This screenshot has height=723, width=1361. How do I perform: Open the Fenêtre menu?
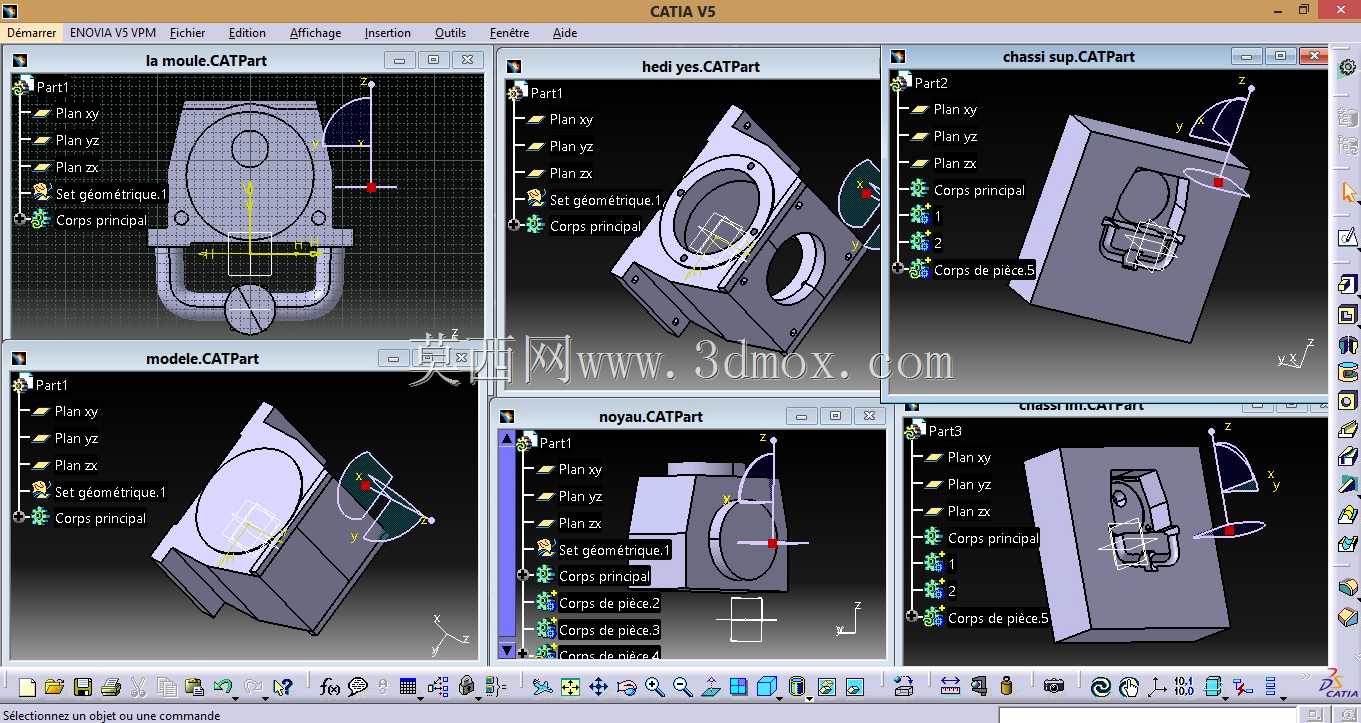click(x=510, y=33)
